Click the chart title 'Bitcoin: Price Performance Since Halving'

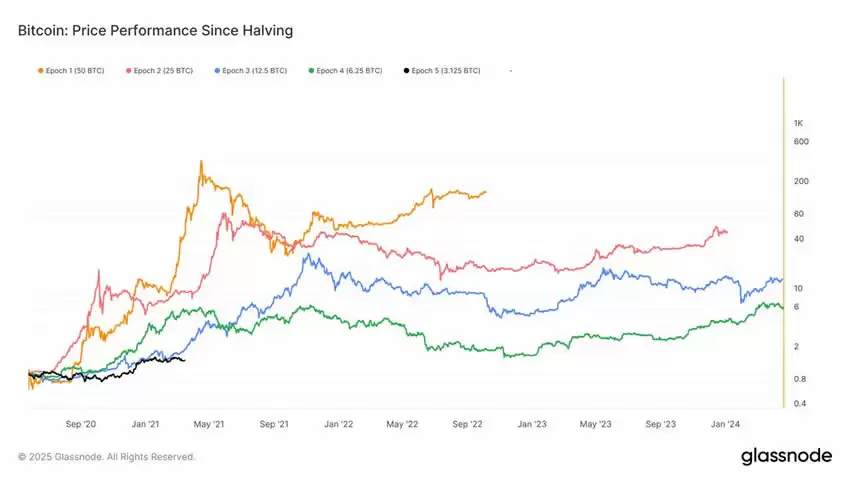155,31
